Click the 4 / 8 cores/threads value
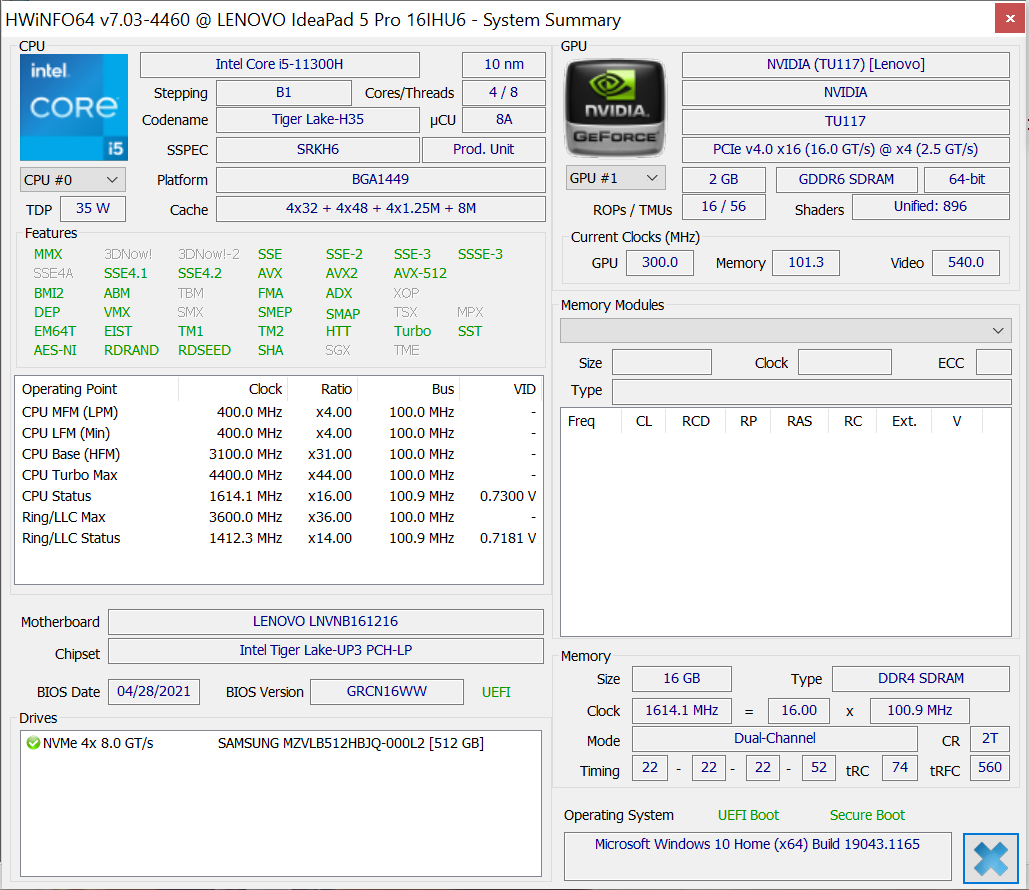1029x890 pixels. click(x=504, y=93)
